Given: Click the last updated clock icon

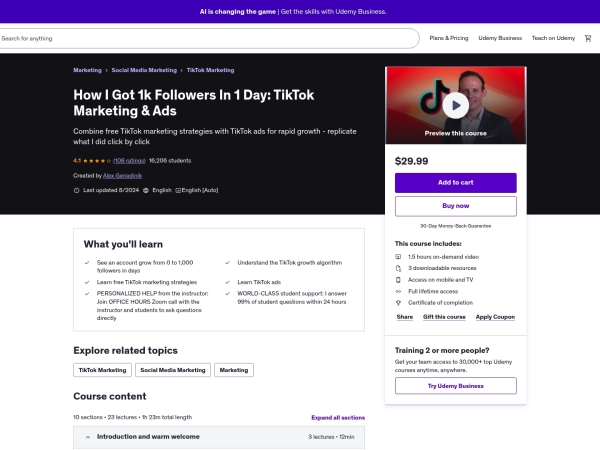Looking at the screenshot, I should point(77,190).
